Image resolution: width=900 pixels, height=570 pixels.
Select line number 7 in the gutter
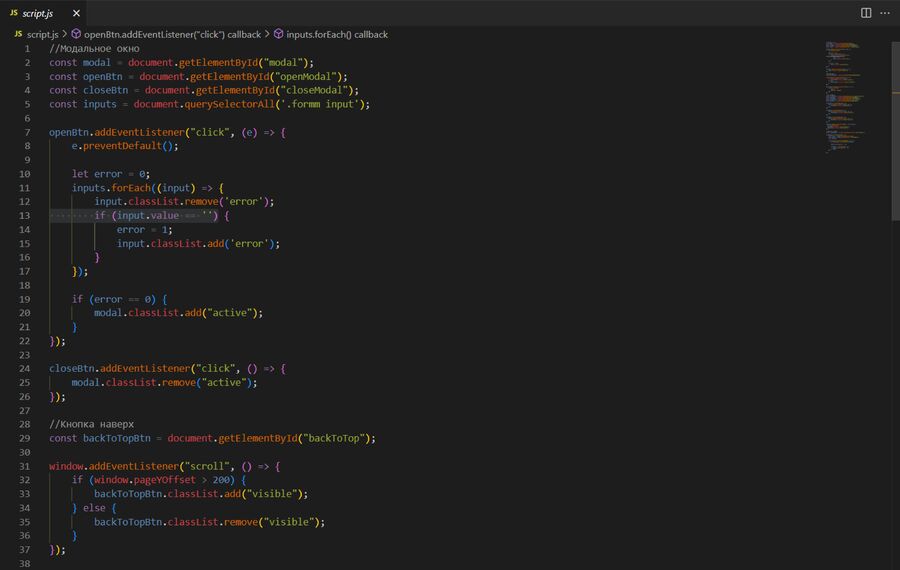pyautogui.click(x=28, y=132)
